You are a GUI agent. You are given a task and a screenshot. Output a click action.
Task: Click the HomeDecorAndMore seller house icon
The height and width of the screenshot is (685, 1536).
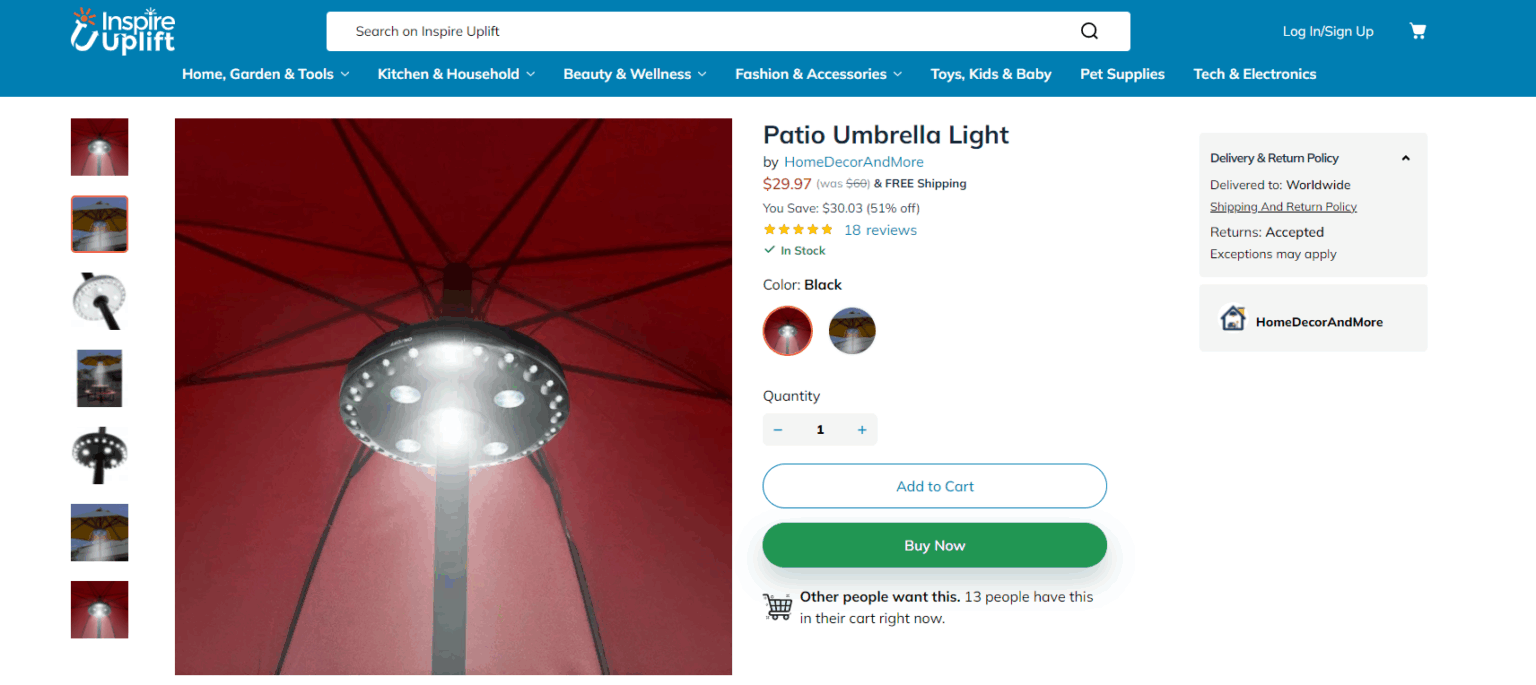(x=1233, y=318)
